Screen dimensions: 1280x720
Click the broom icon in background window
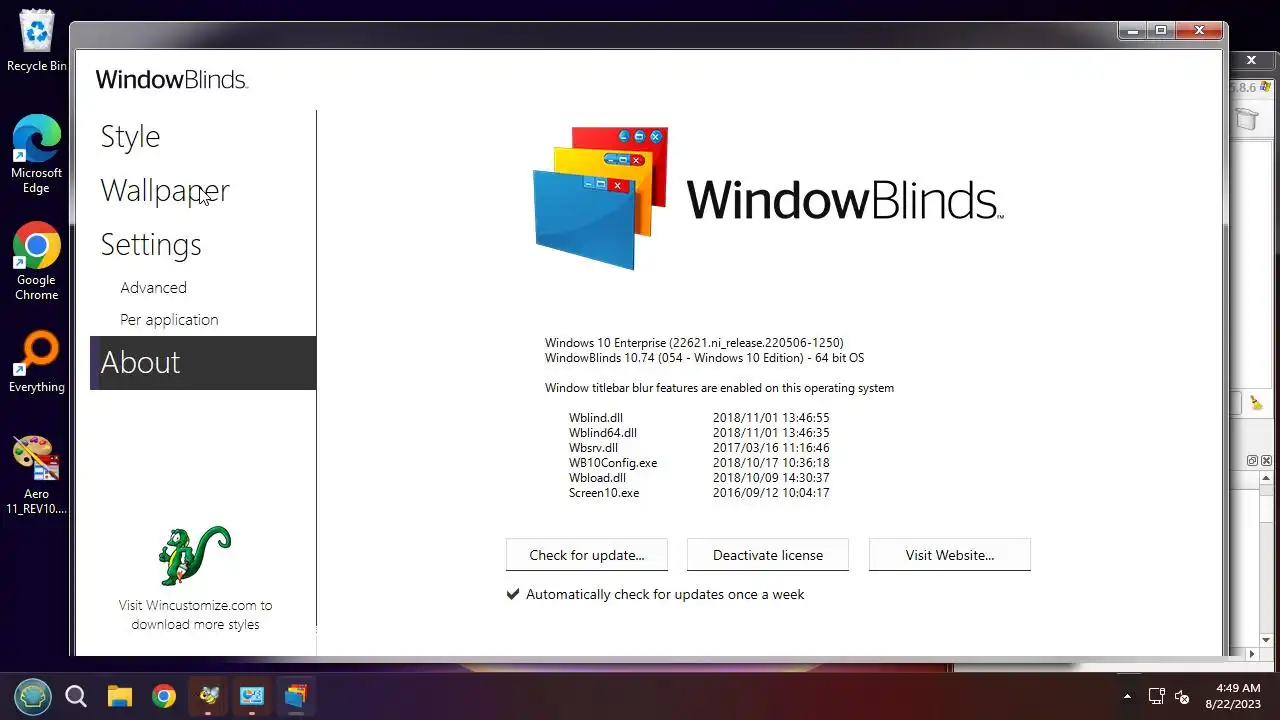click(x=1255, y=402)
